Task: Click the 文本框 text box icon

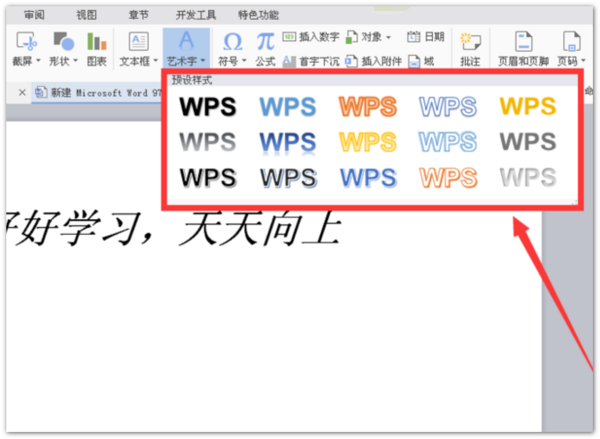Action: (138, 41)
